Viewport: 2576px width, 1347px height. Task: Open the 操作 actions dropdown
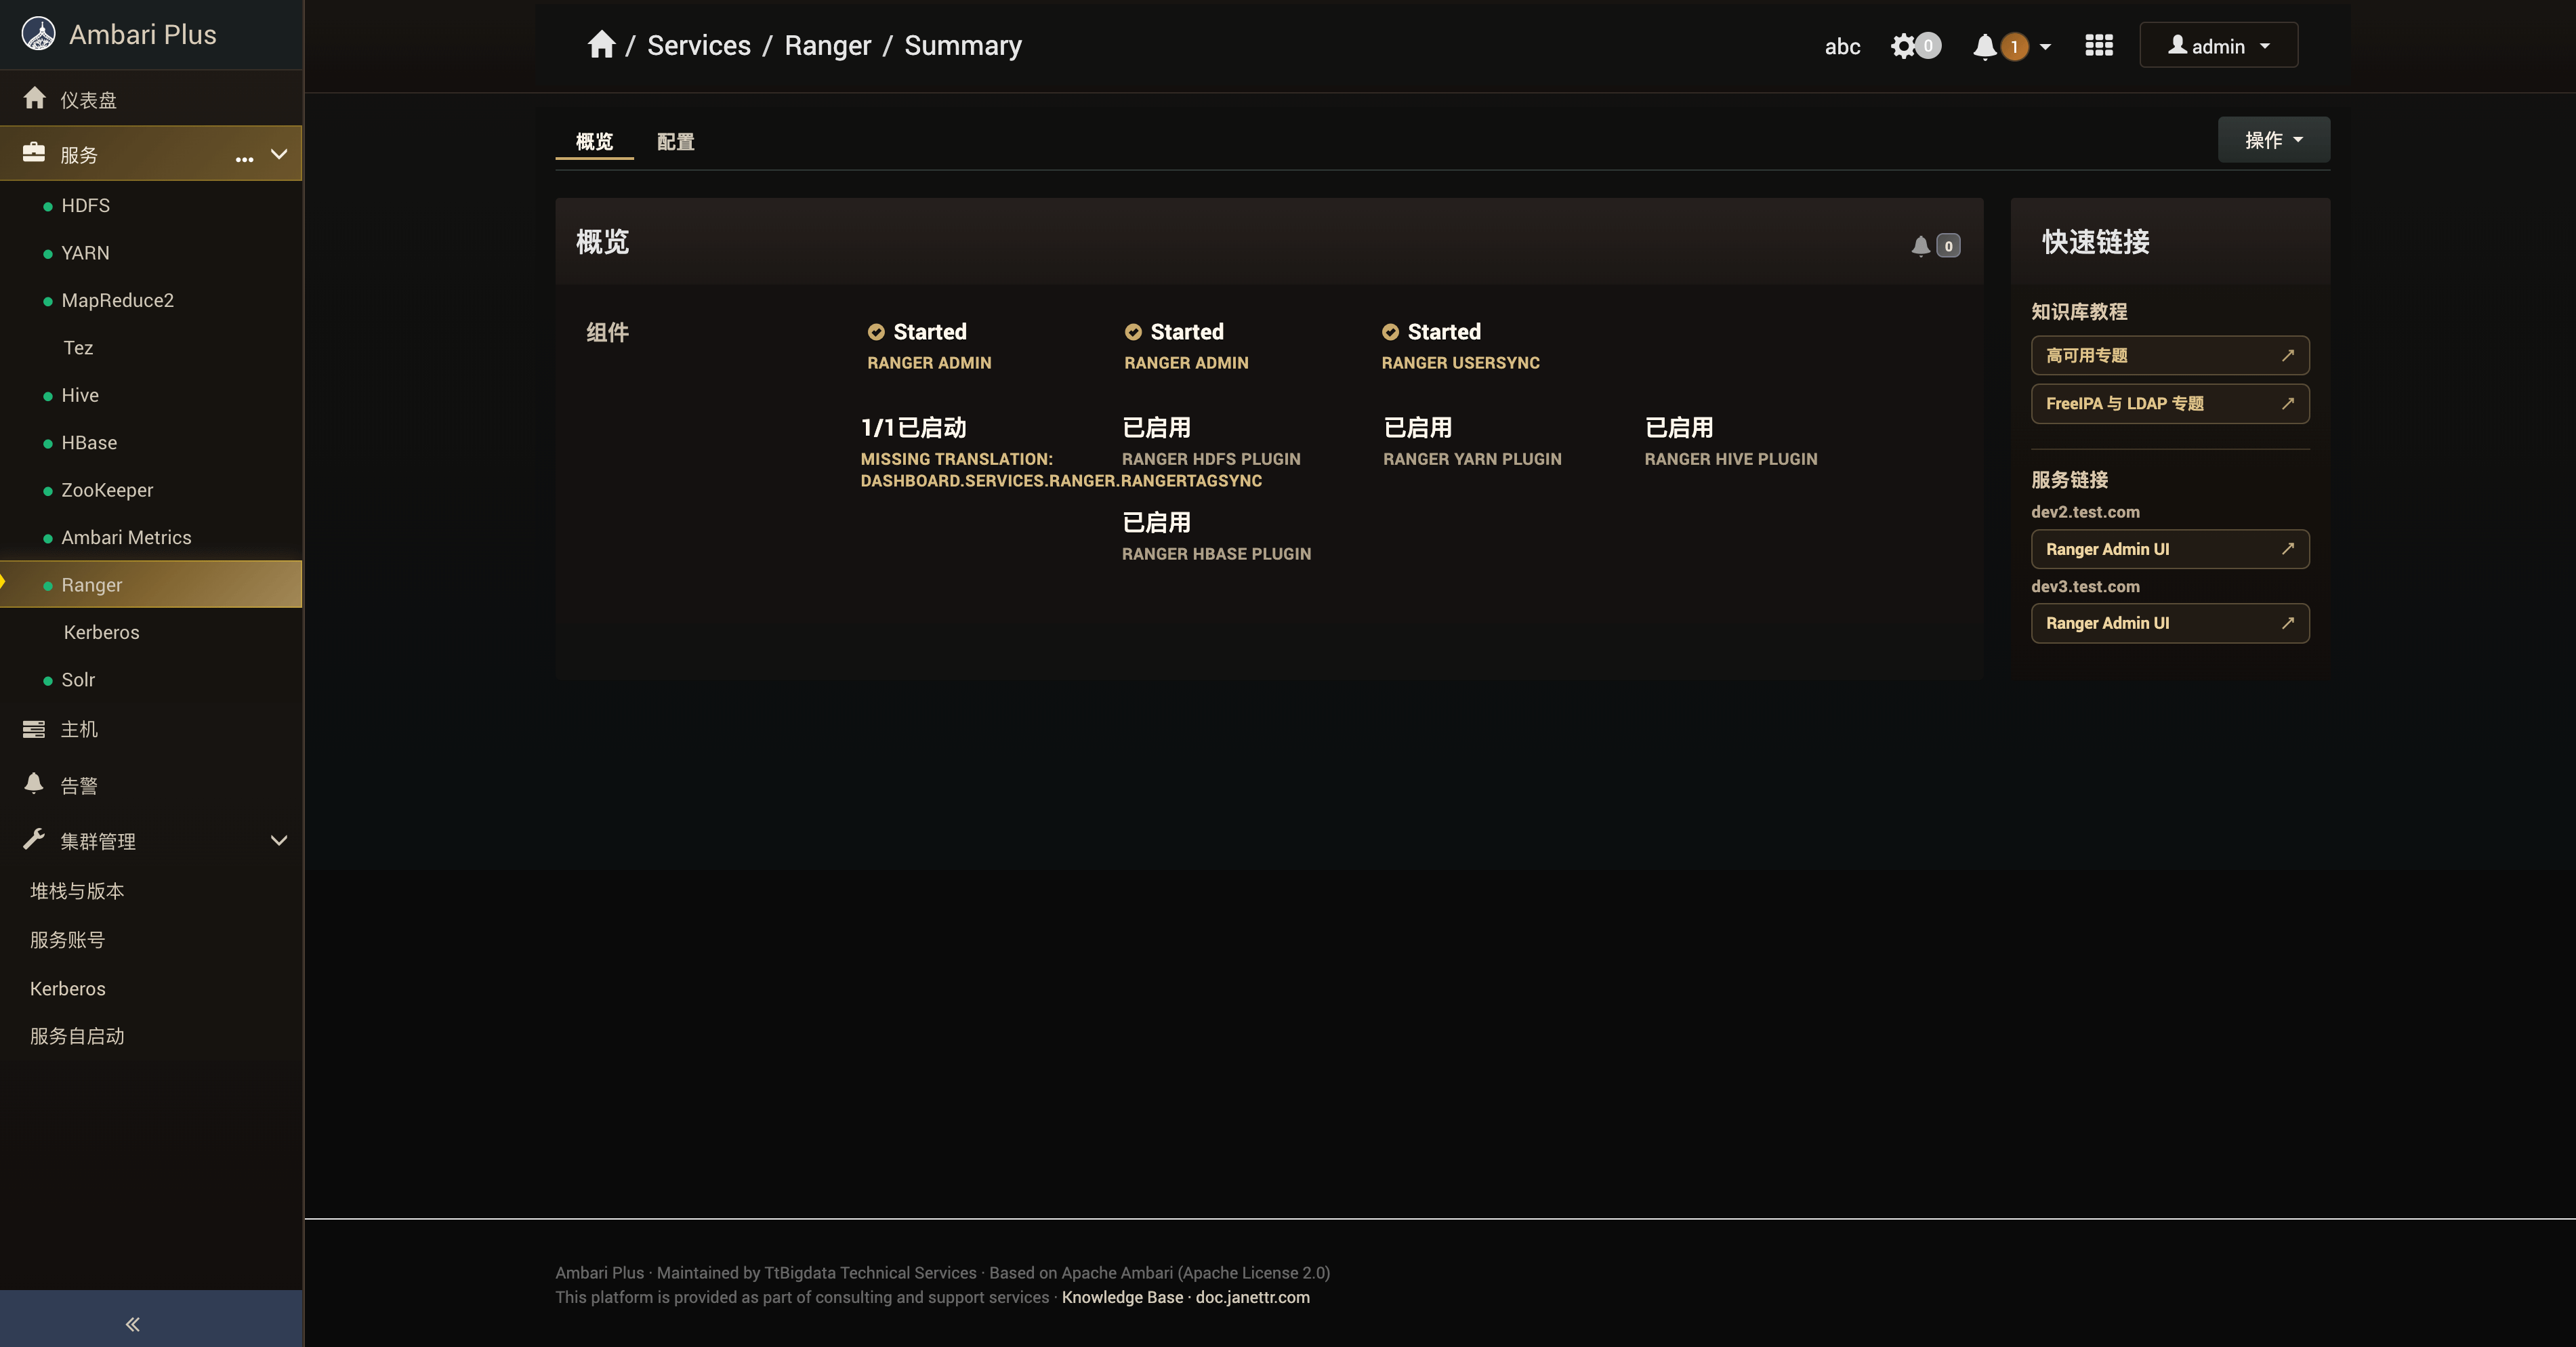click(x=2273, y=140)
